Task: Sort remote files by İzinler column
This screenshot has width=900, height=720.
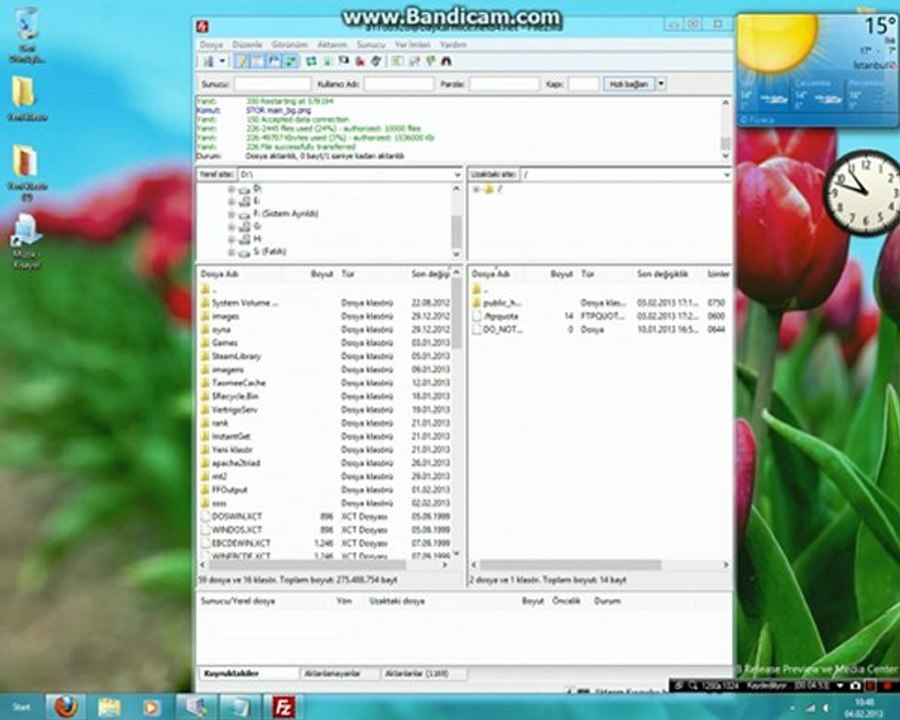Action: (718, 274)
